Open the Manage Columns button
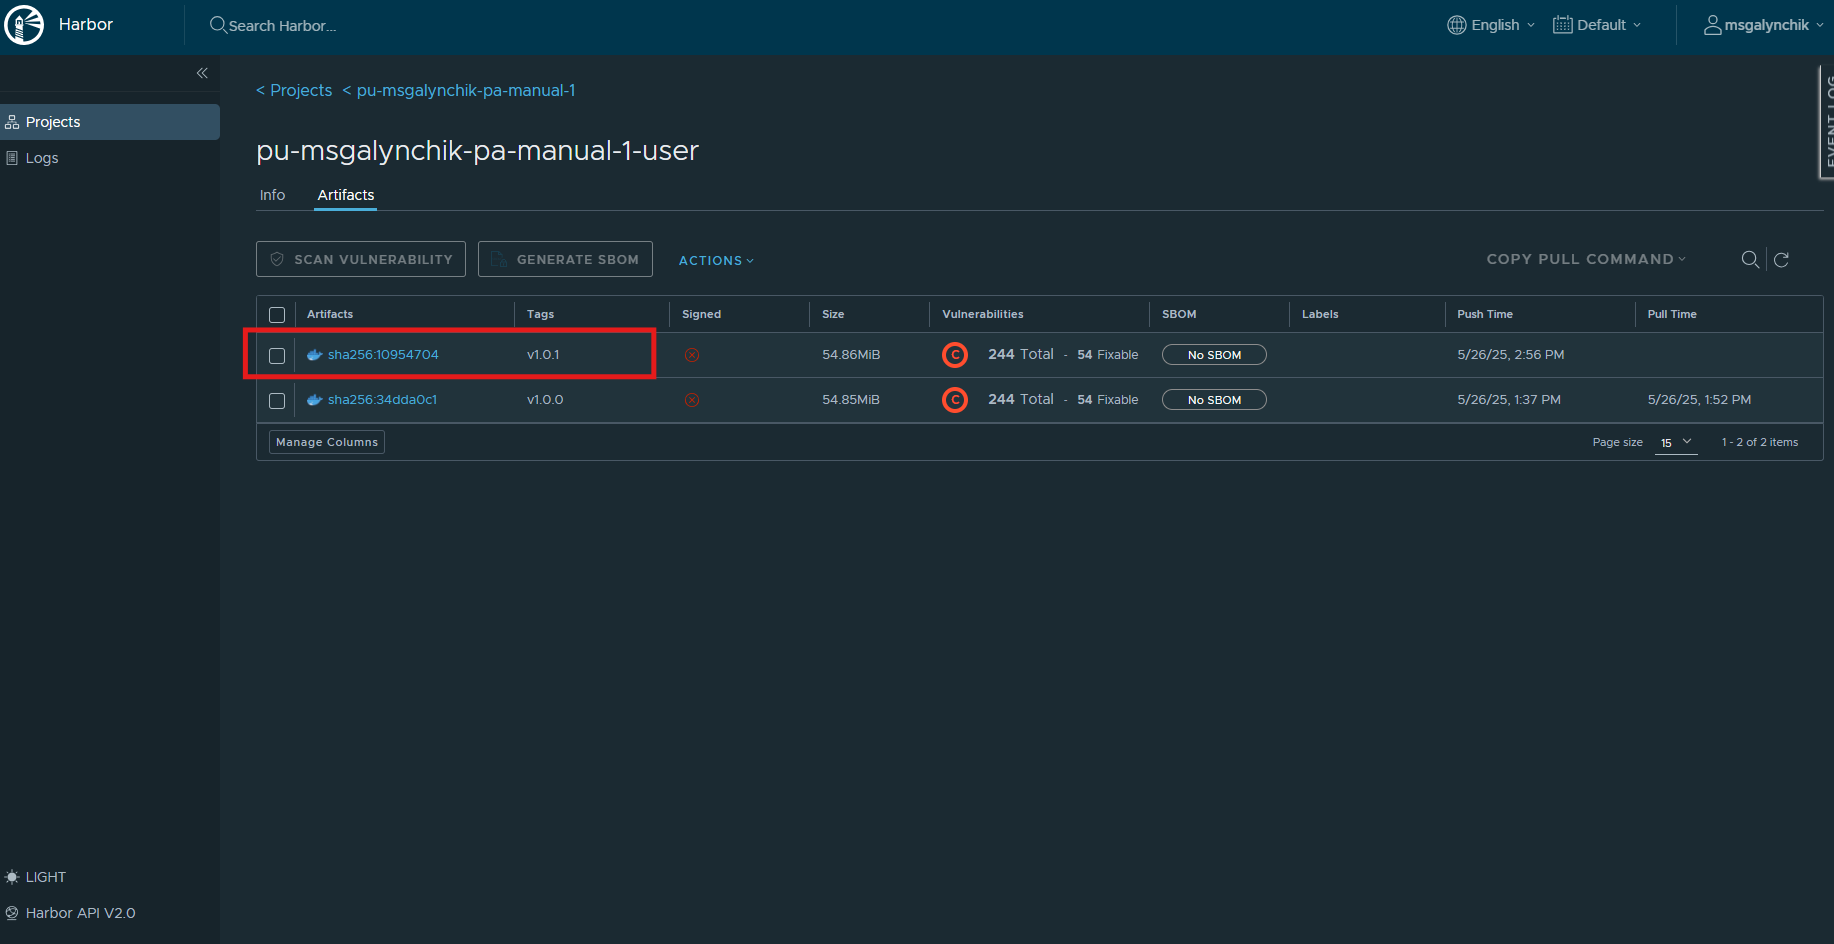The height and width of the screenshot is (944, 1834). coord(327,442)
